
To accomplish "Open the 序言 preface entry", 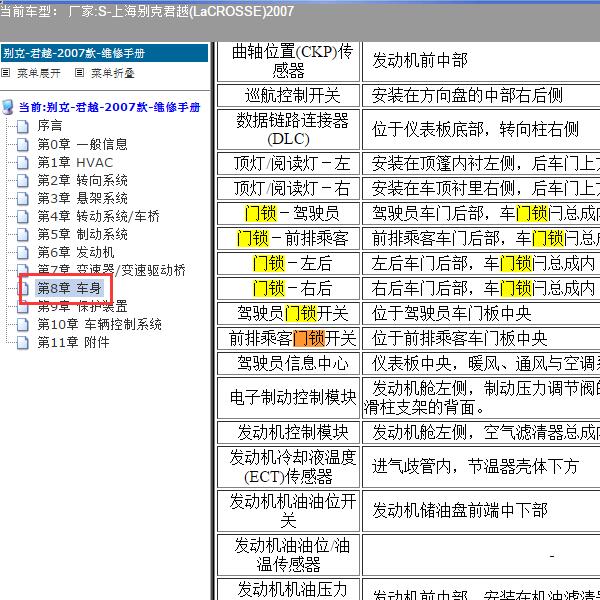I will 50,126.
